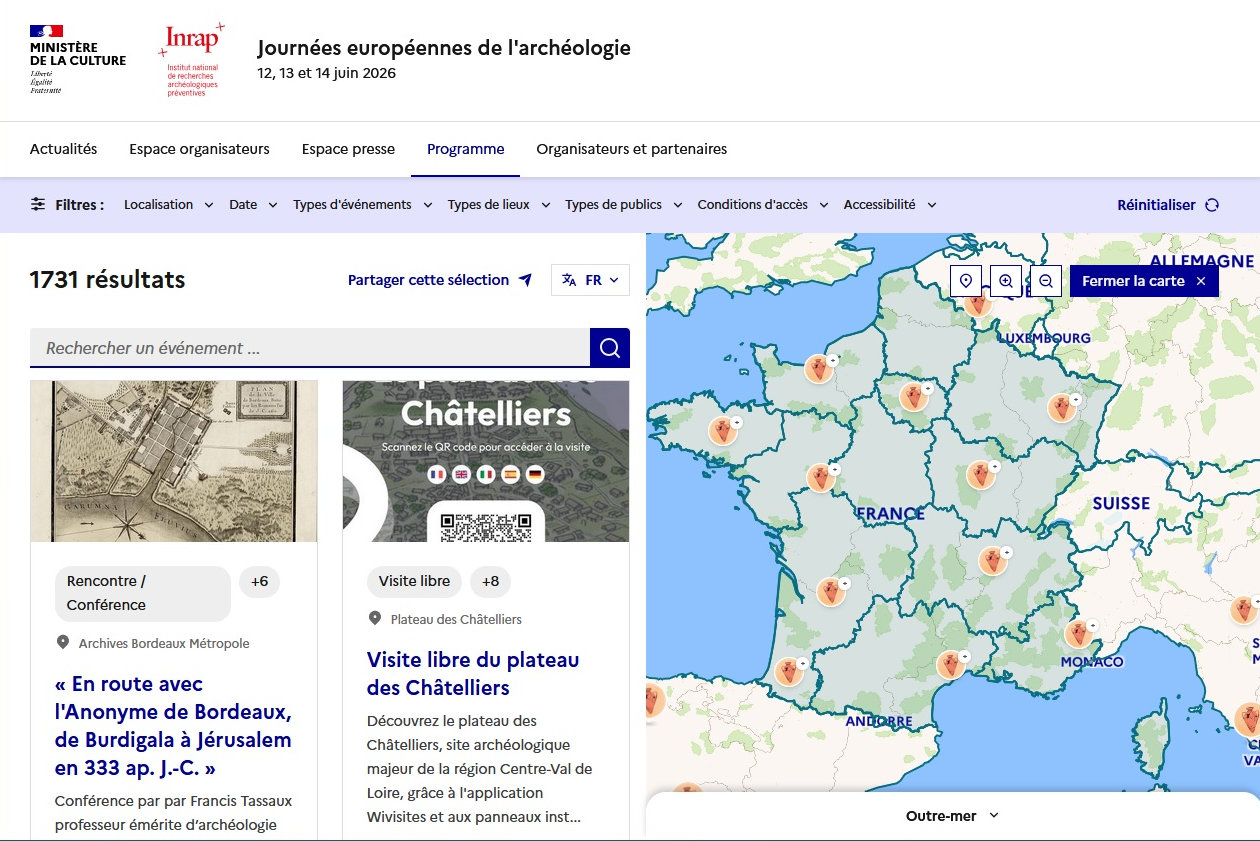Click the filters sliders icon
1260x841 pixels.
click(x=38, y=204)
